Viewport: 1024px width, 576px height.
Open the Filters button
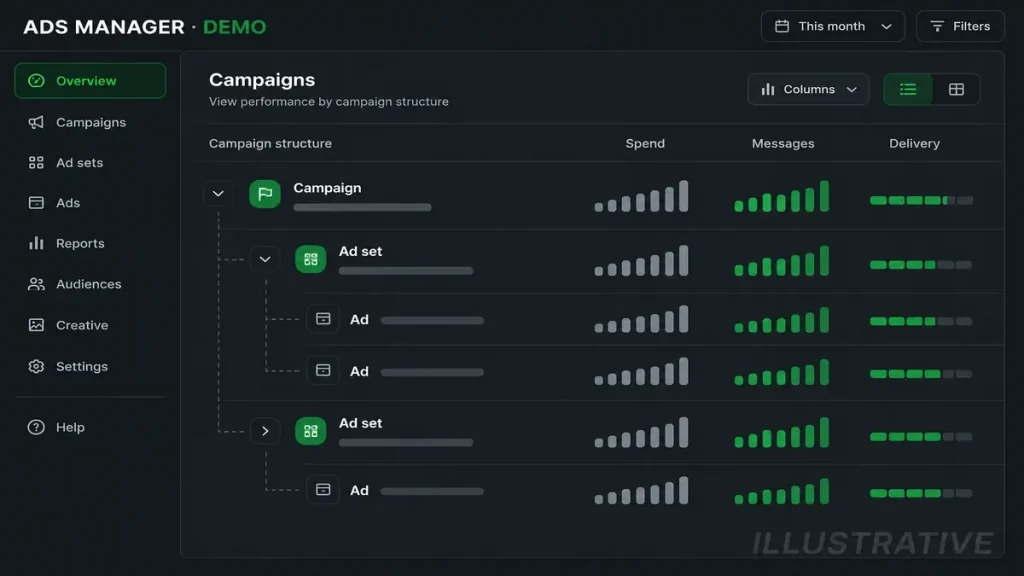961,26
